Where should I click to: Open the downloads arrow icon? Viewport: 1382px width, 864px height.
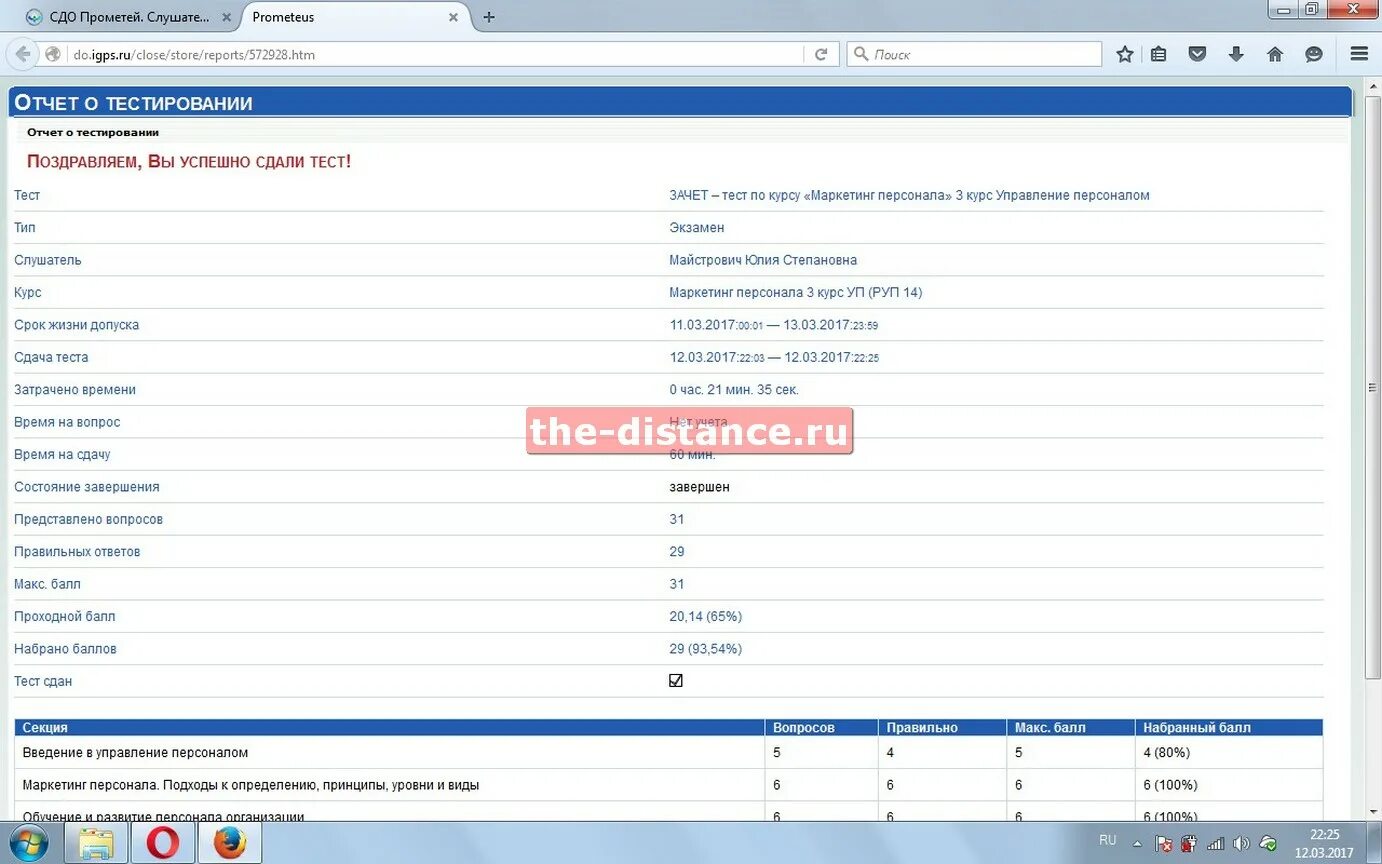(x=1236, y=55)
